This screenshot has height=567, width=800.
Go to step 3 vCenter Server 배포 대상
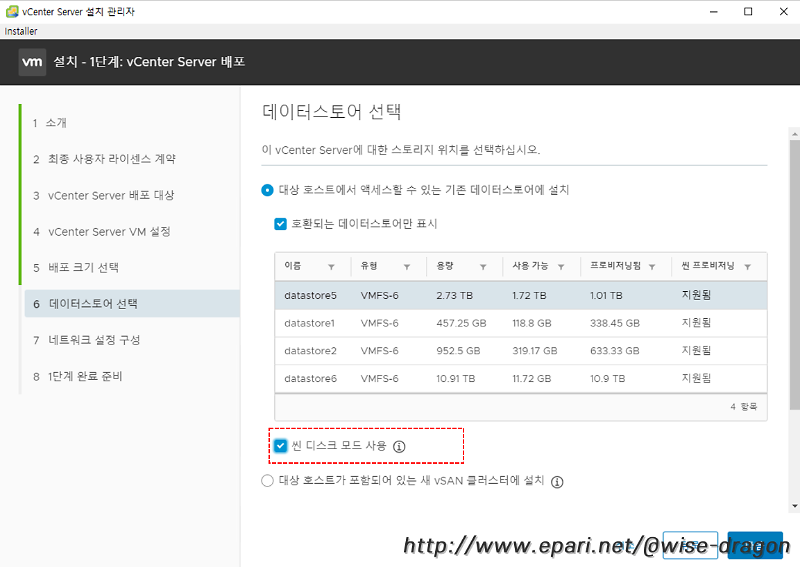pos(104,195)
